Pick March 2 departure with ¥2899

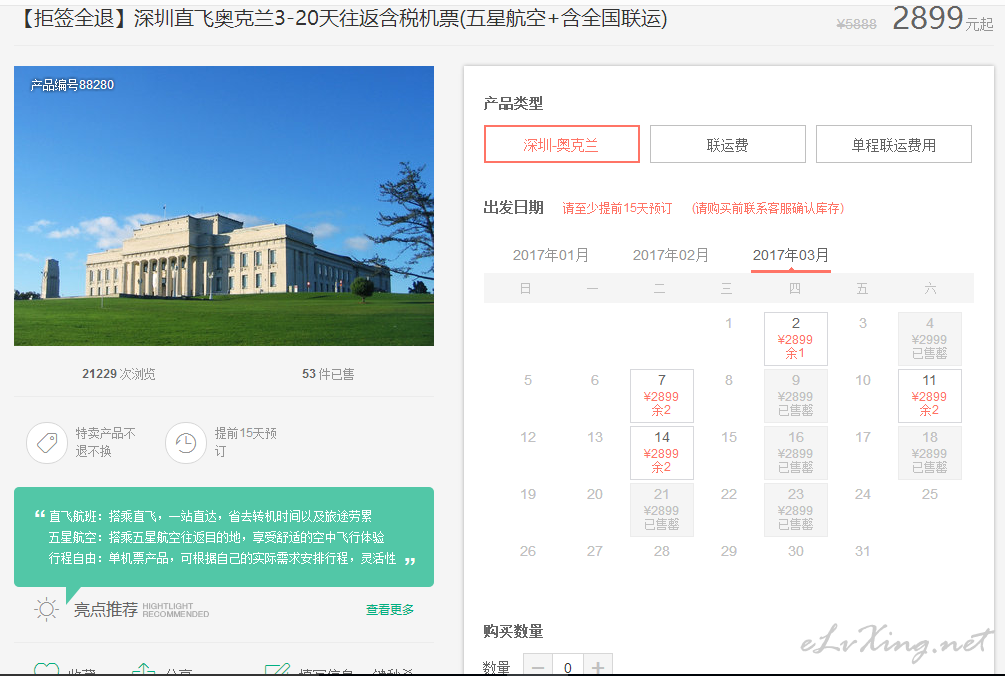point(795,338)
